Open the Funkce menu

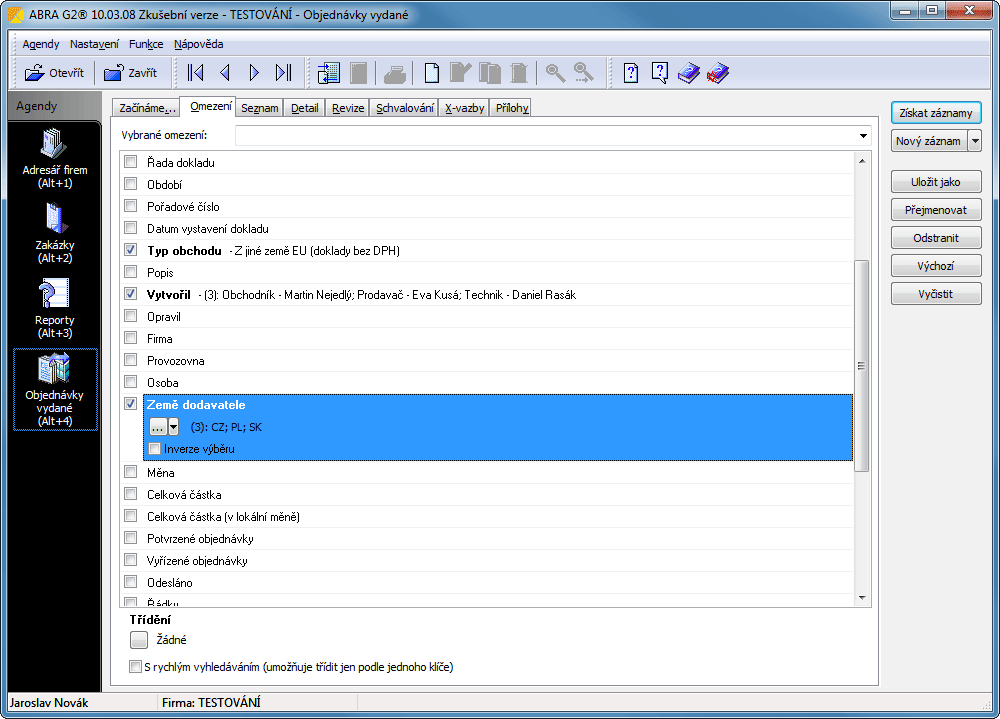click(146, 44)
